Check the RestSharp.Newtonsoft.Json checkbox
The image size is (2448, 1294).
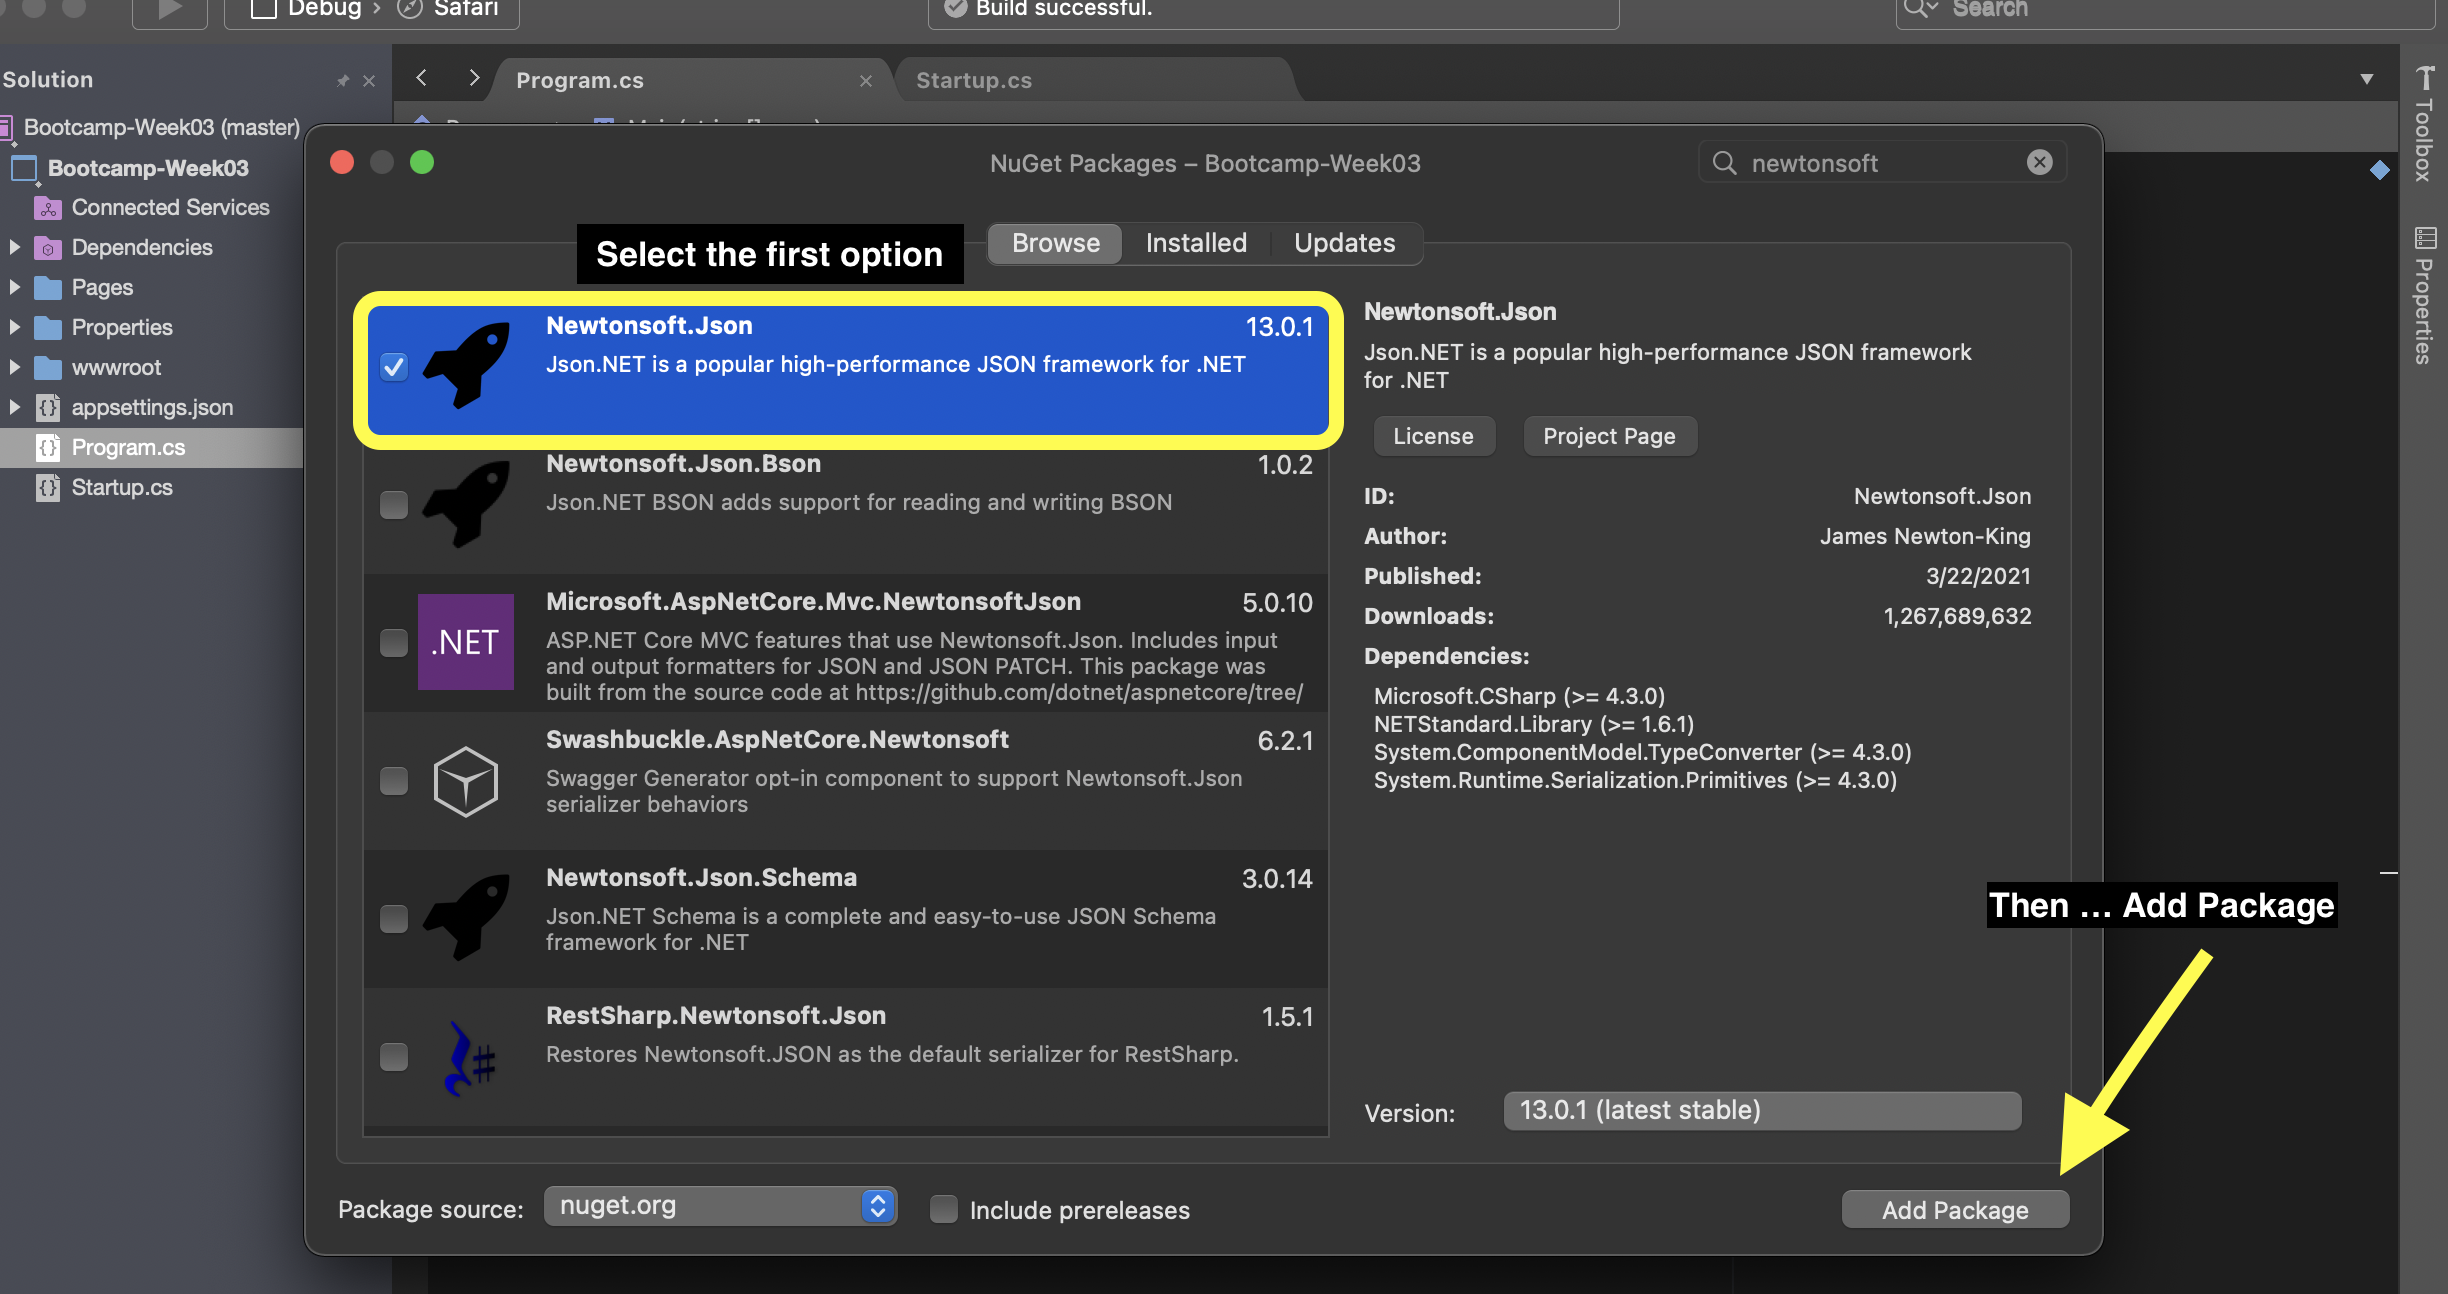click(394, 1057)
